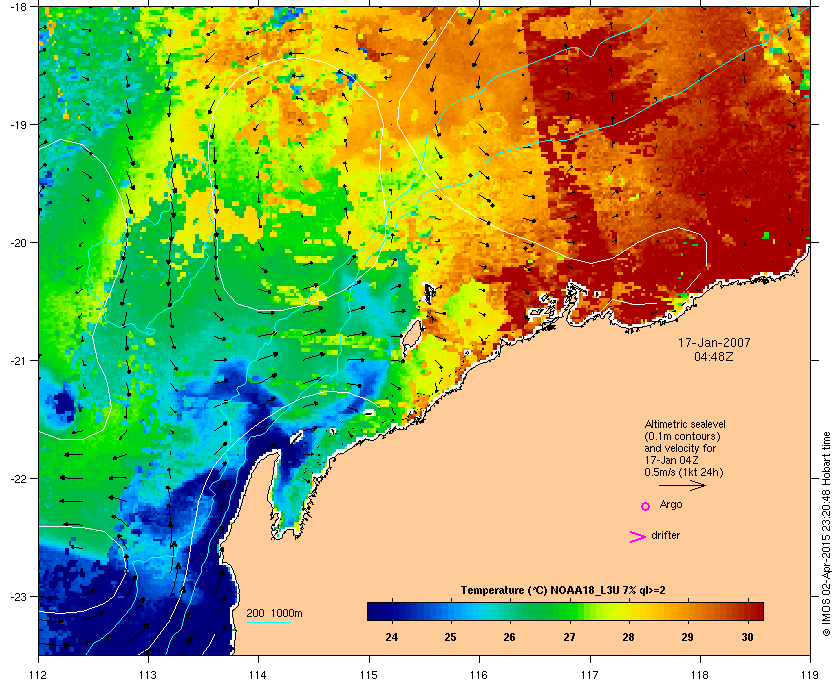The image size is (840, 680).
Task: Click the colorbar value 27
Action: [x=569, y=637]
